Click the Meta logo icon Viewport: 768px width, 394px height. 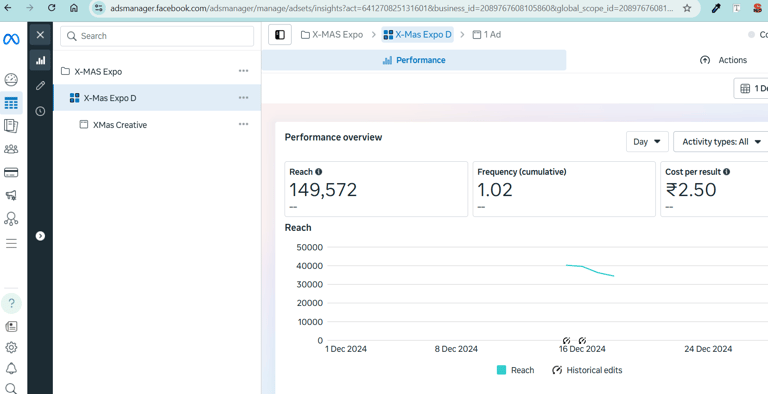(x=11, y=40)
